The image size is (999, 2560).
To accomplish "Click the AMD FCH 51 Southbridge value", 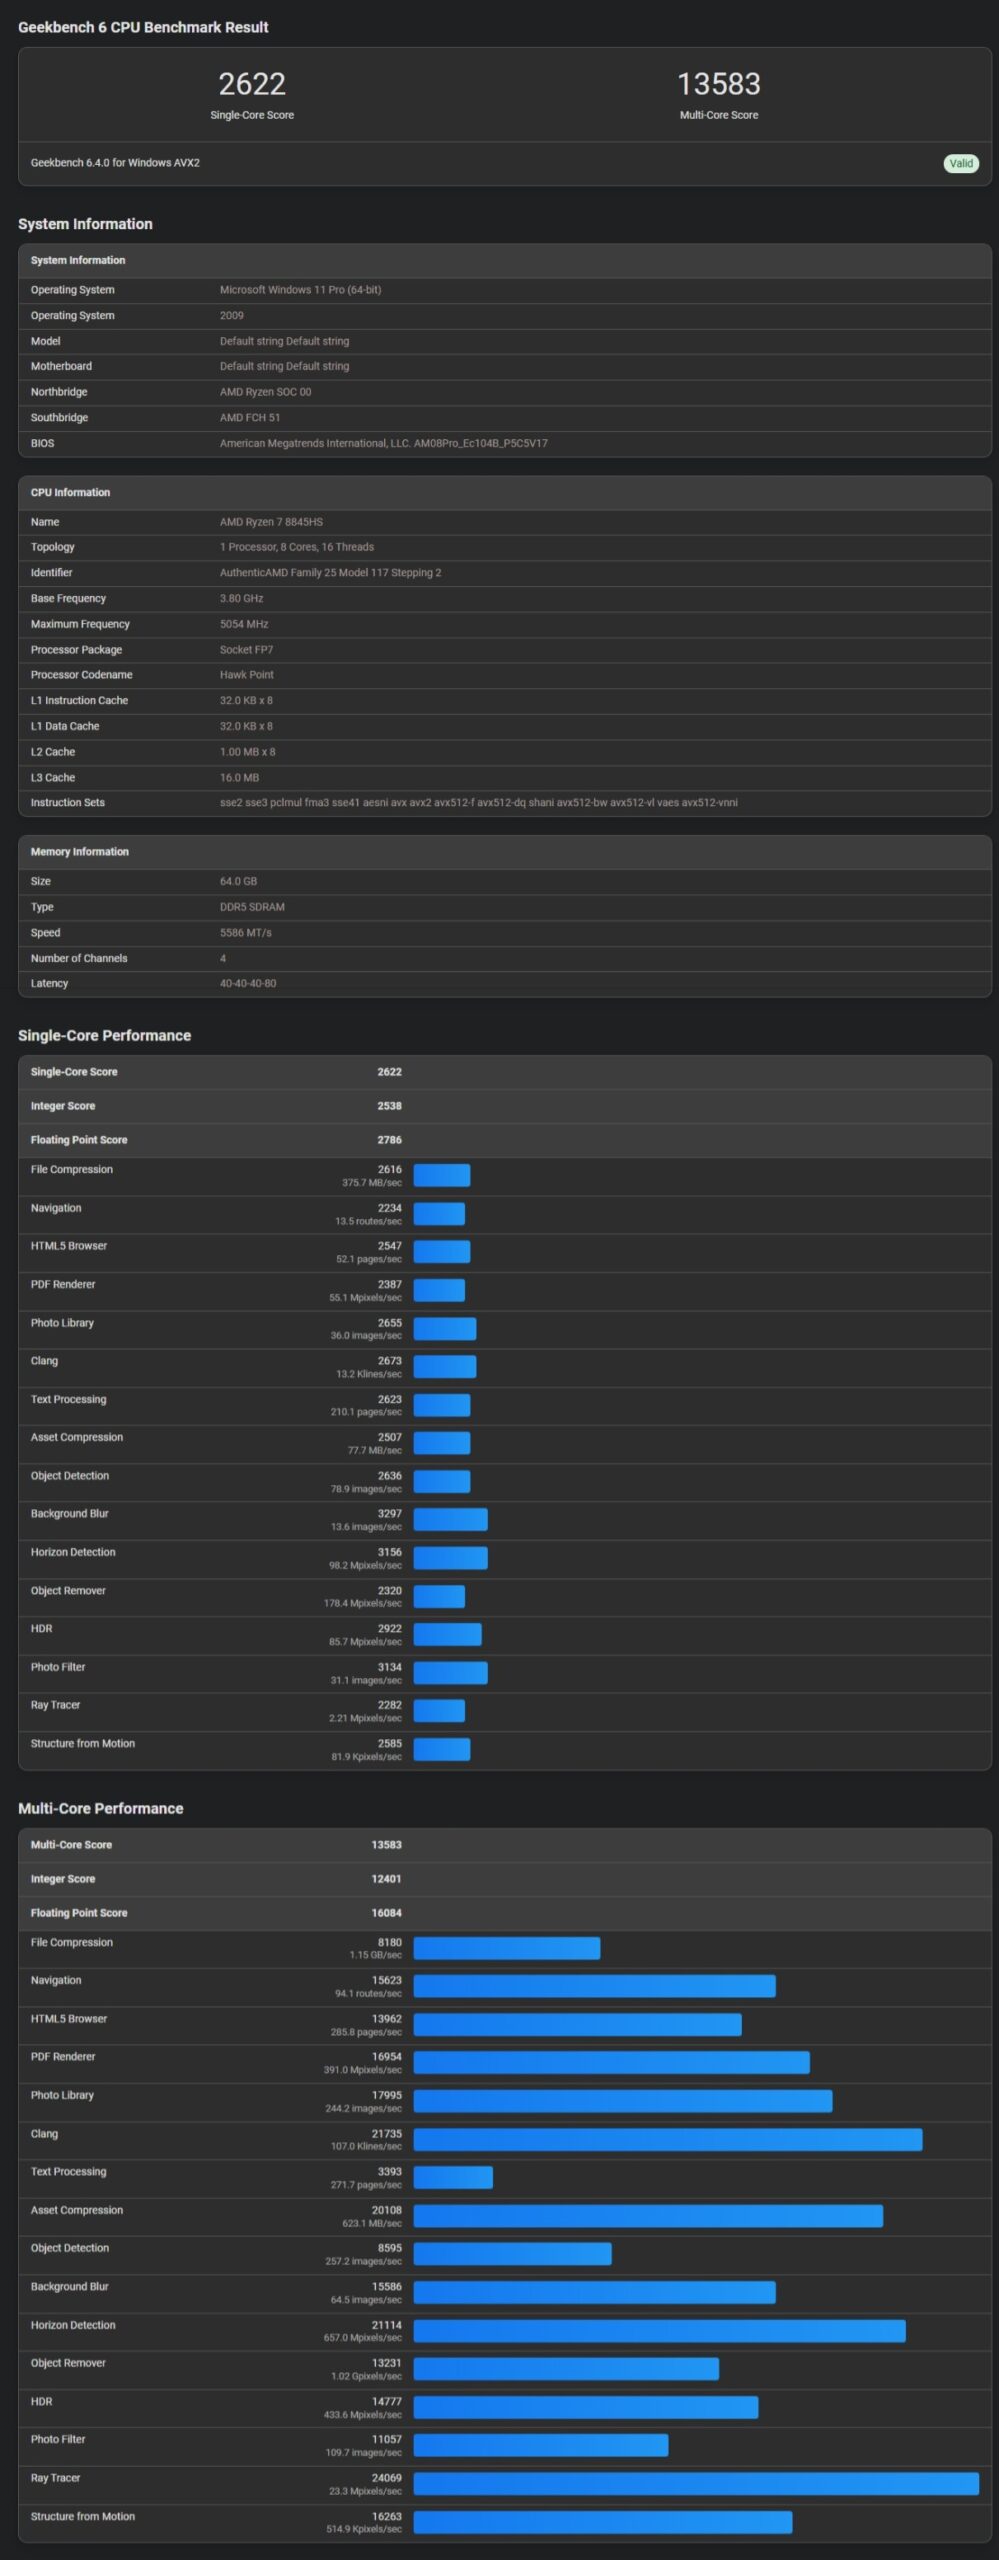I will click(x=250, y=418).
